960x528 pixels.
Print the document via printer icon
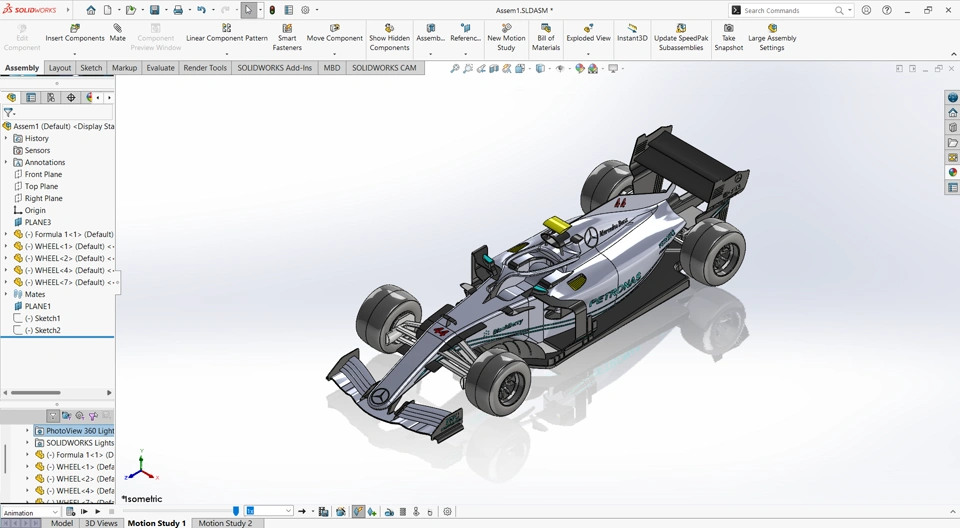click(x=178, y=10)
